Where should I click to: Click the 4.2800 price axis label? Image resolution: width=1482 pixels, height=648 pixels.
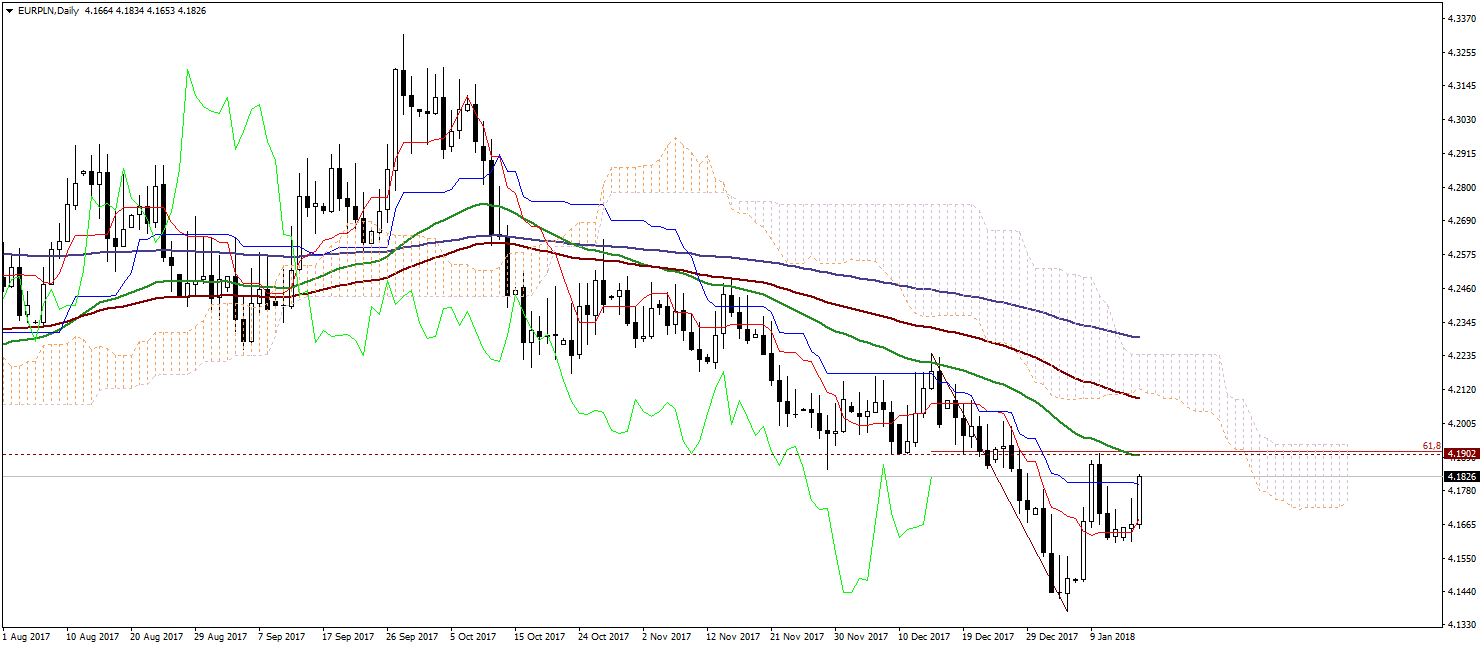1461,187
